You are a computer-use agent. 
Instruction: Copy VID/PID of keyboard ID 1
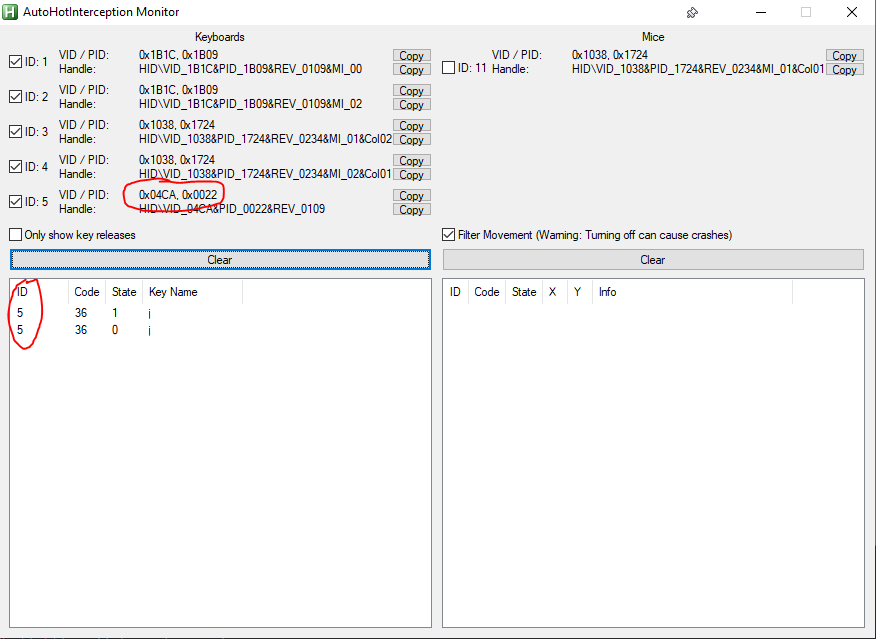tap(411, 55)
